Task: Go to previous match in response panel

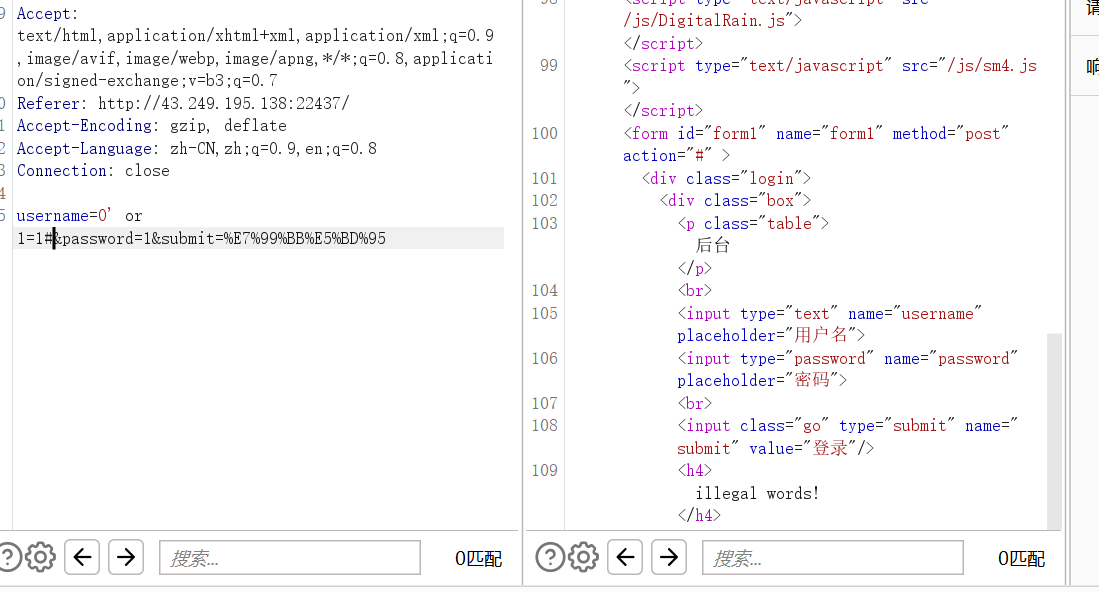Action: click(625, 557)
